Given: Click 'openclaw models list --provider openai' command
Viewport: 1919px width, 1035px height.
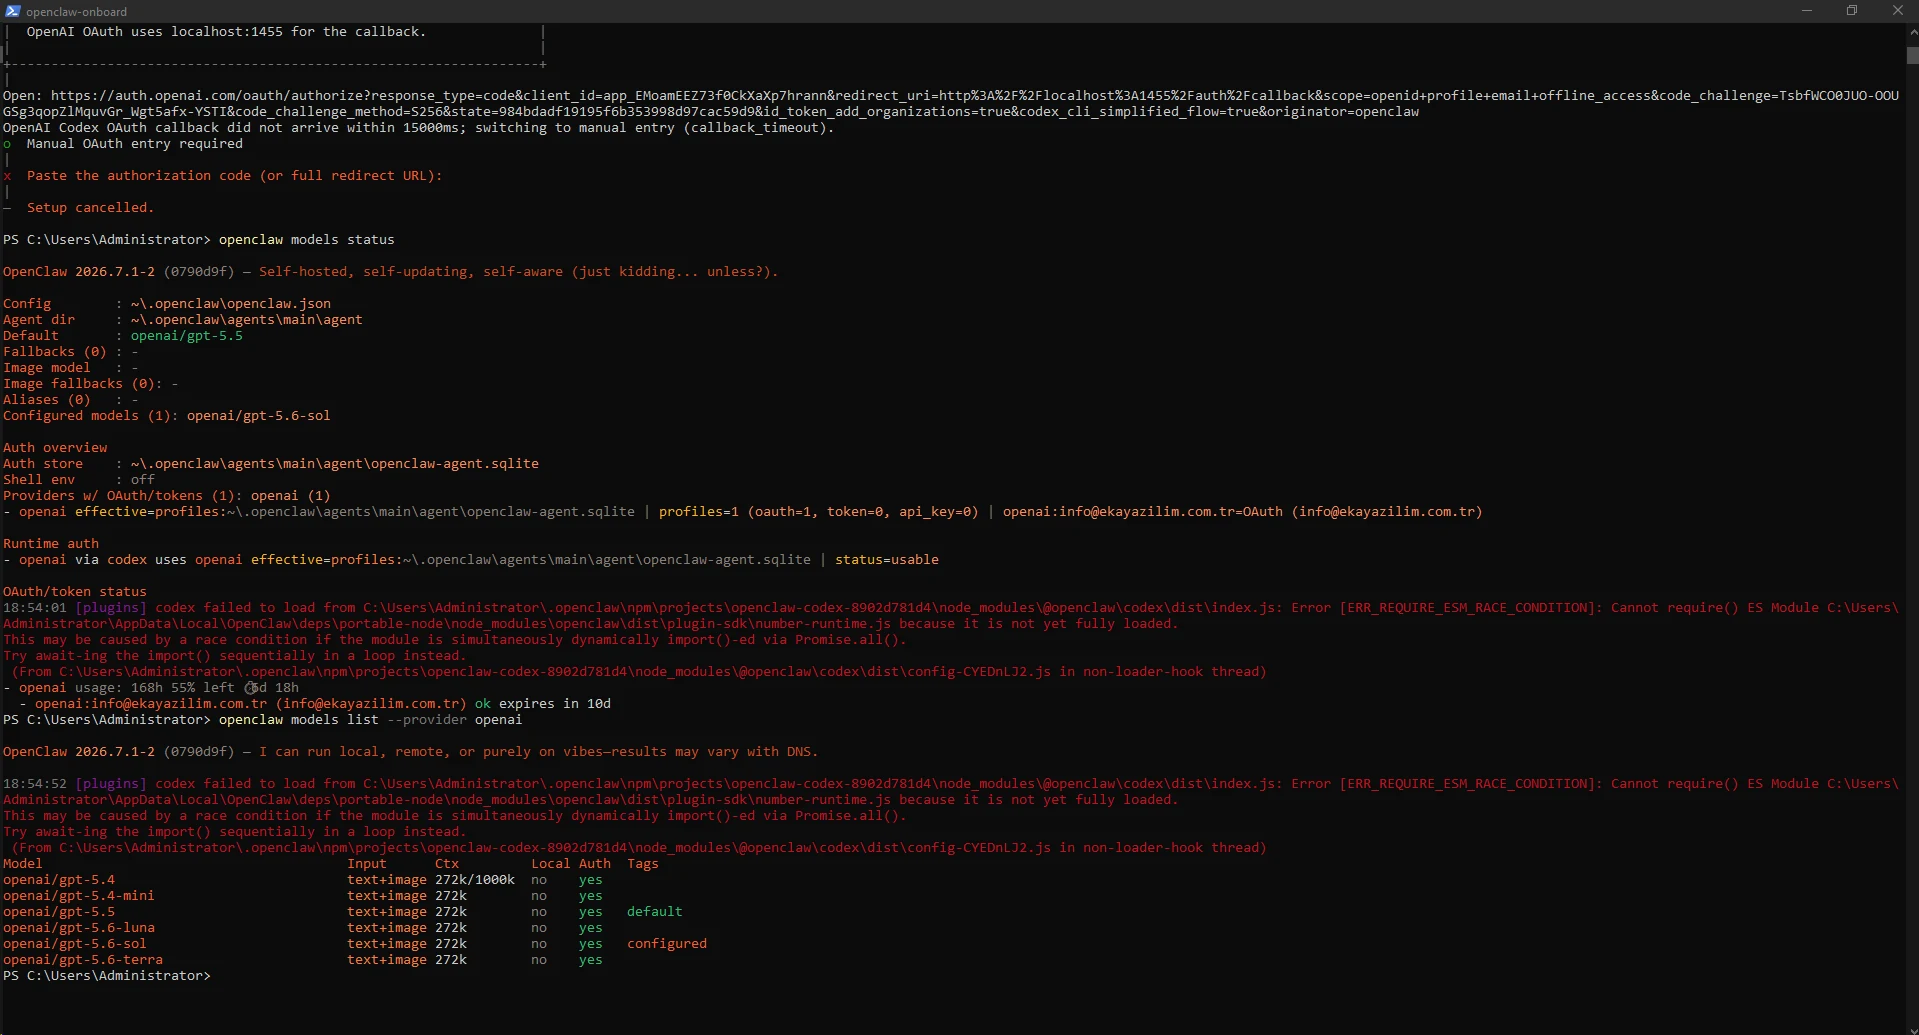Looking at the screenshot, I should point(370,720).
